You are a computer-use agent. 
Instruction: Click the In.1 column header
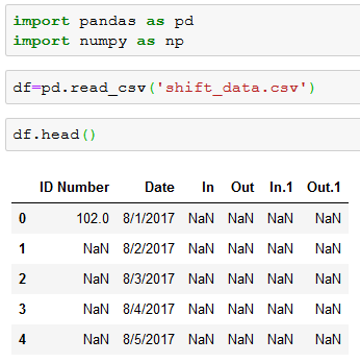(x=281, y=187)
